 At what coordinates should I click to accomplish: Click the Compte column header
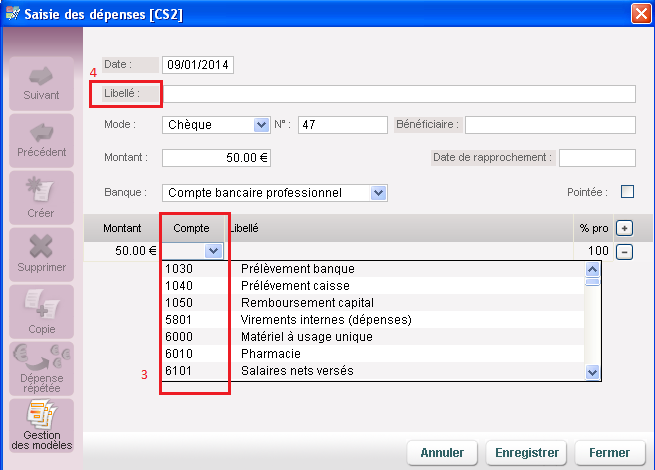(x=191, y=228)
